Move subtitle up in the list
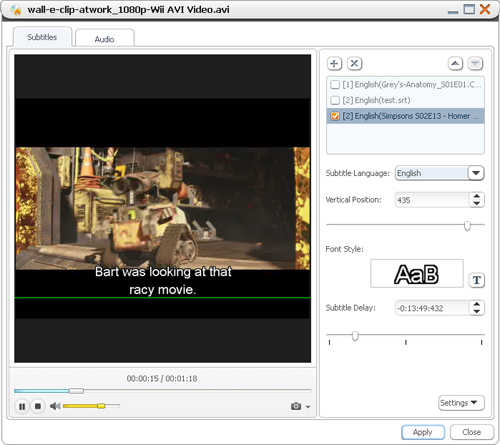The height and width of the screenshot is (445, 500). pos(455,63)
